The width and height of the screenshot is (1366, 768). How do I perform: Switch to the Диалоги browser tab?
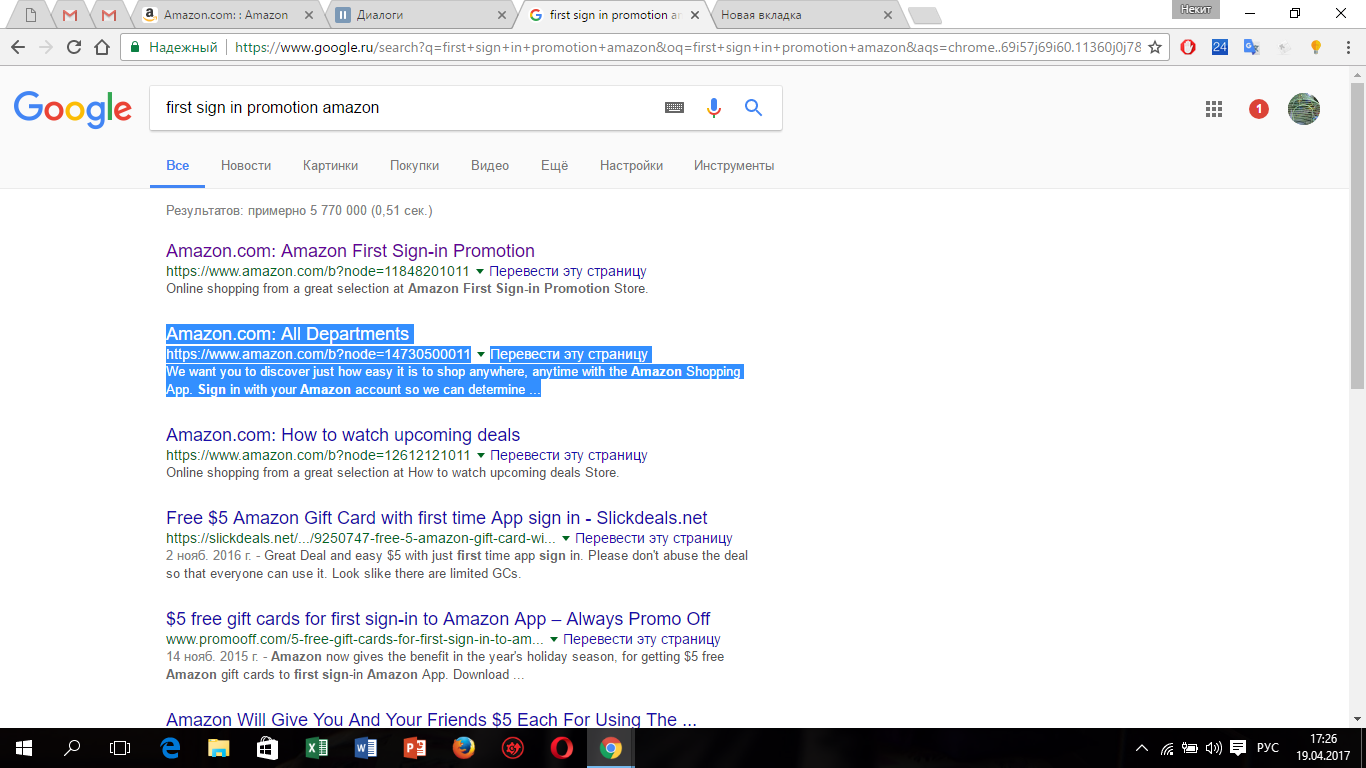tap(420, 15)
